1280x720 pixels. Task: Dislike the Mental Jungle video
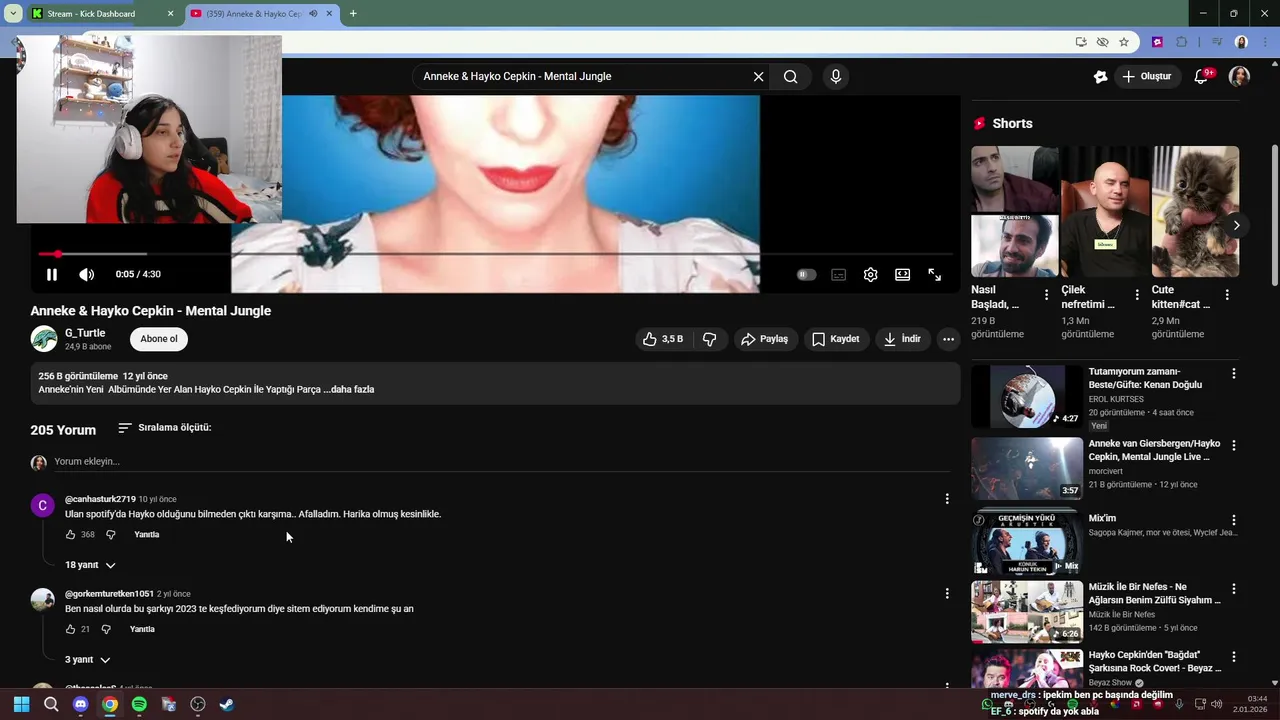[710, 339]
